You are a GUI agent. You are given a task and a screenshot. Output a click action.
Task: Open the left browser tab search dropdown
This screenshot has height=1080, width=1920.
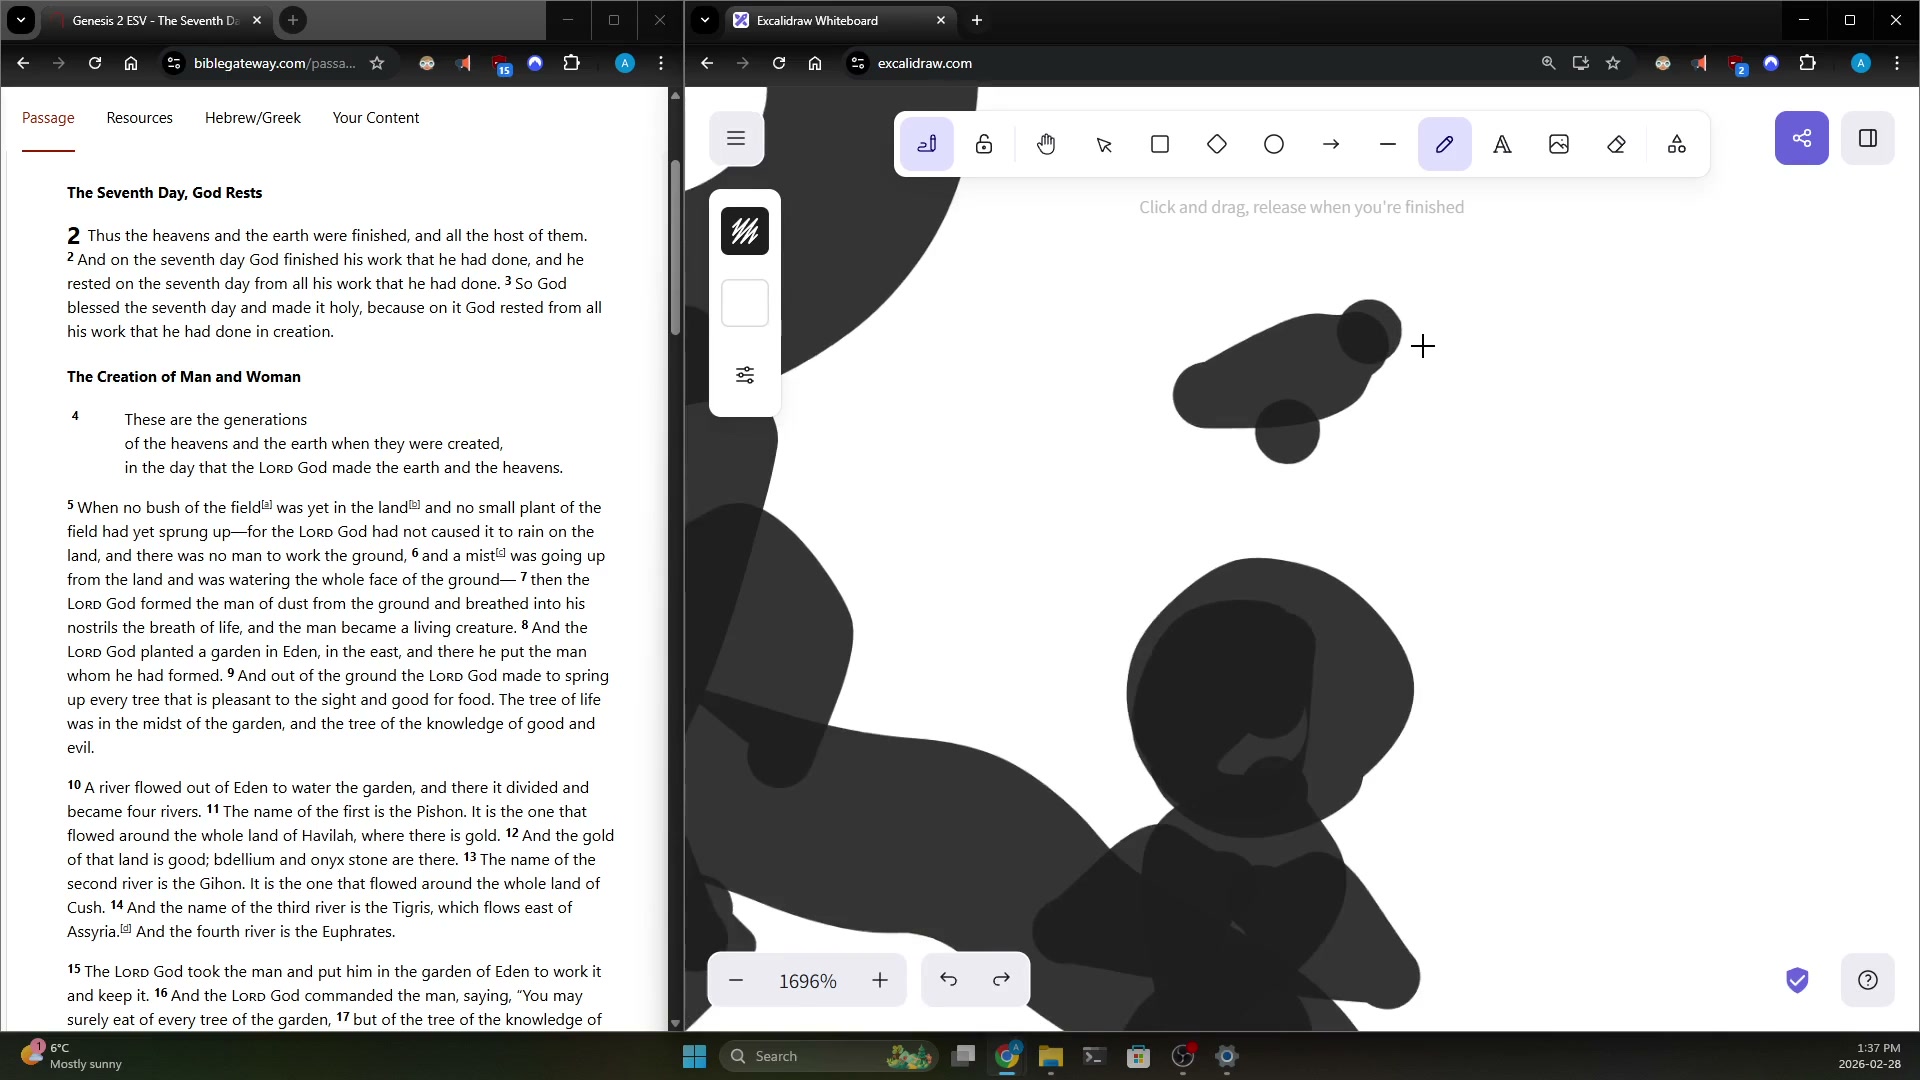[x=21, y=20]
